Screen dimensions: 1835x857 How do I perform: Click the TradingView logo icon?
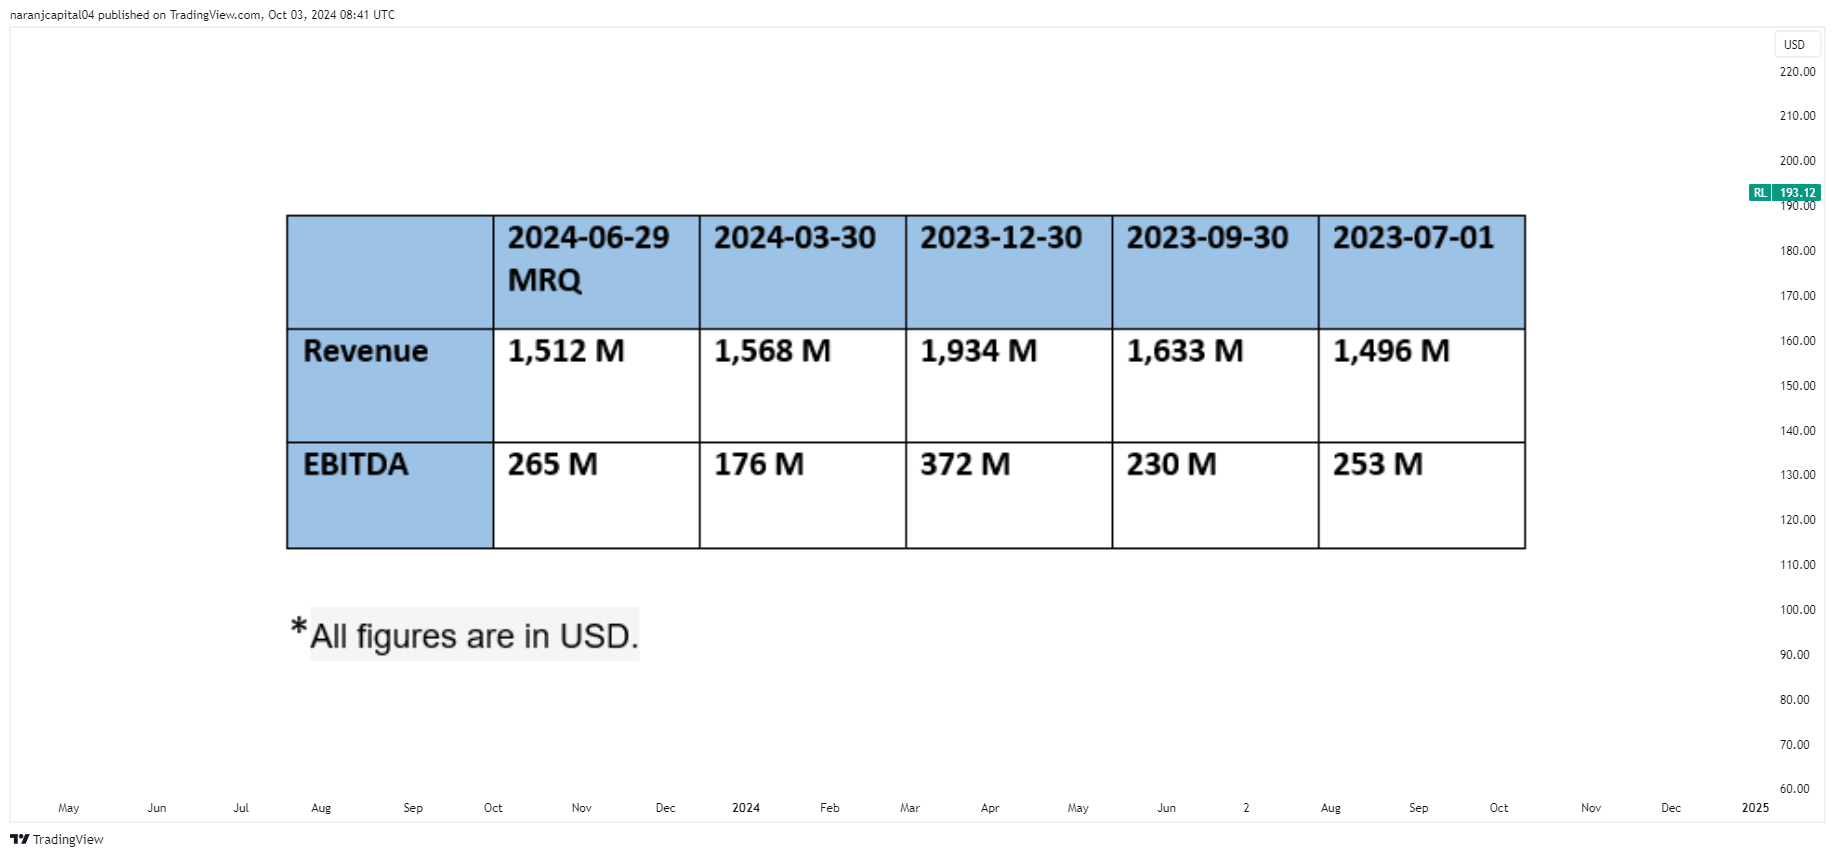(19, 839)
